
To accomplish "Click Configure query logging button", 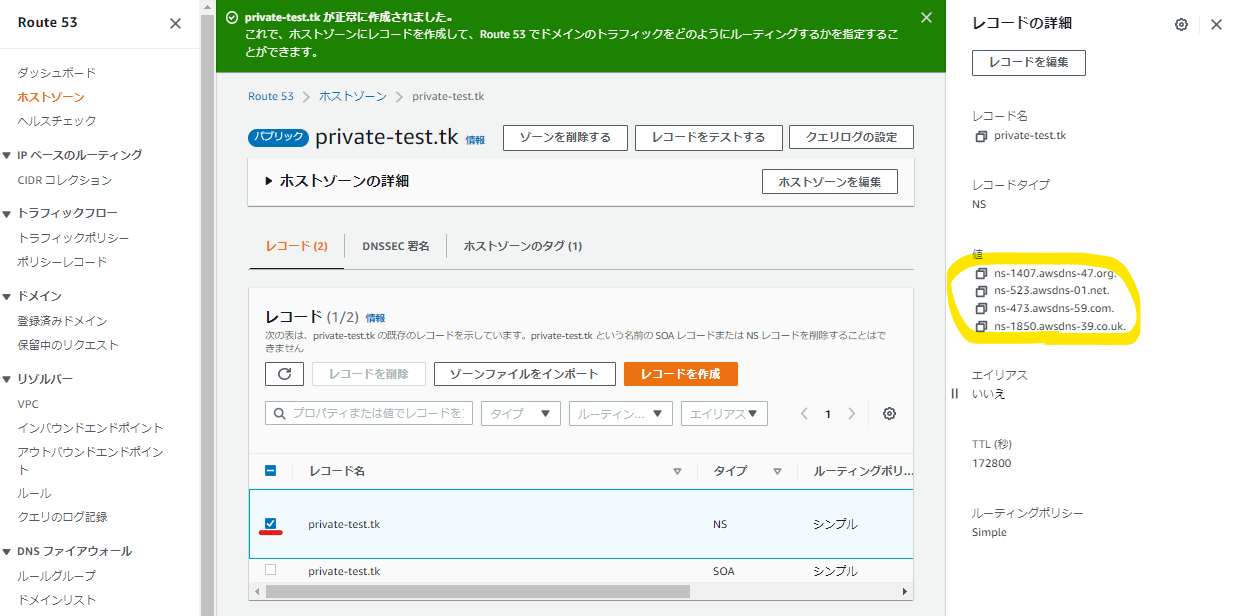I will [851, 138].
